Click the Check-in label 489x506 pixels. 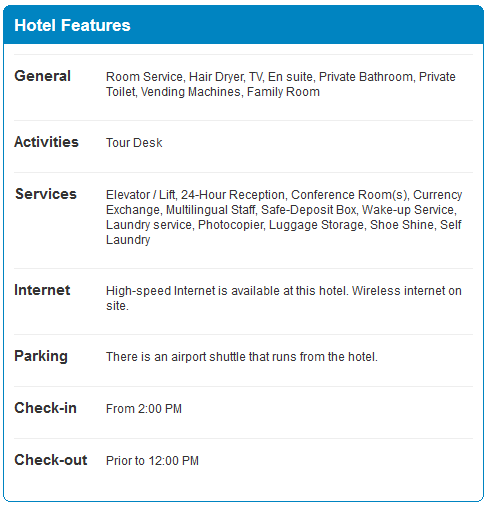tap(45, 408)
